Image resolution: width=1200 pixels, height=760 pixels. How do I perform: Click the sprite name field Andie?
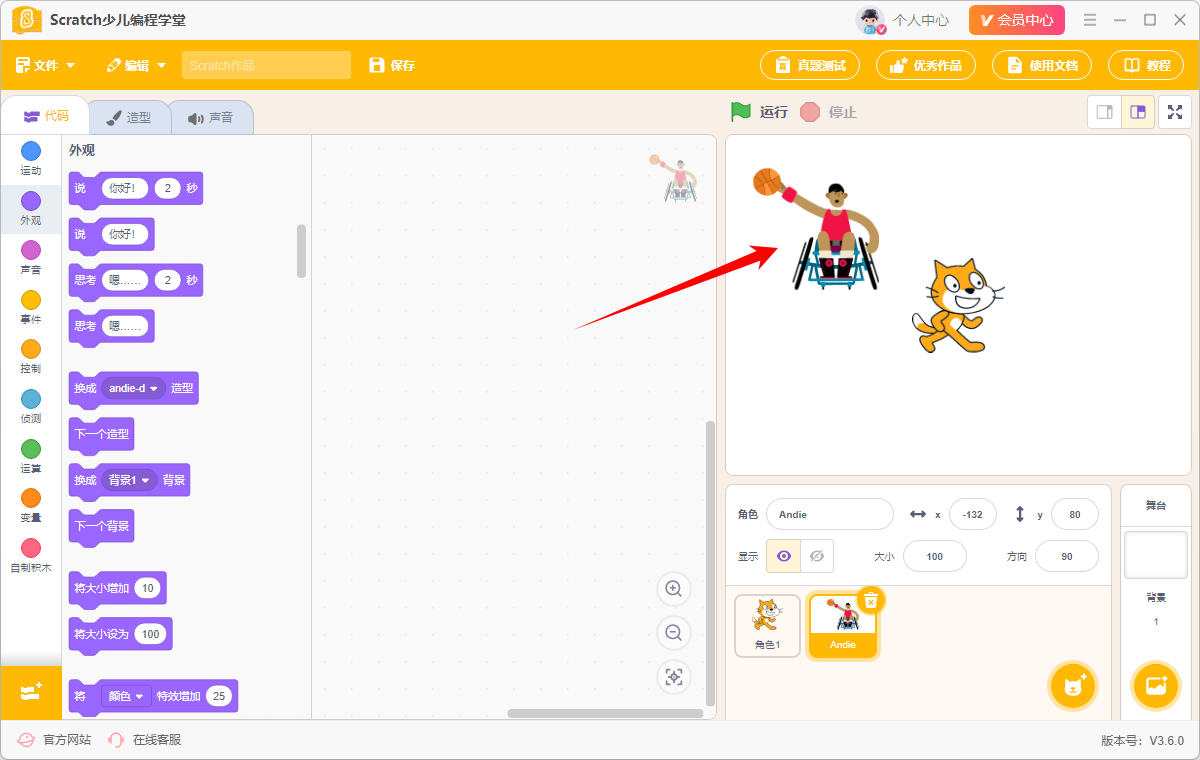[x=830, y=514]
